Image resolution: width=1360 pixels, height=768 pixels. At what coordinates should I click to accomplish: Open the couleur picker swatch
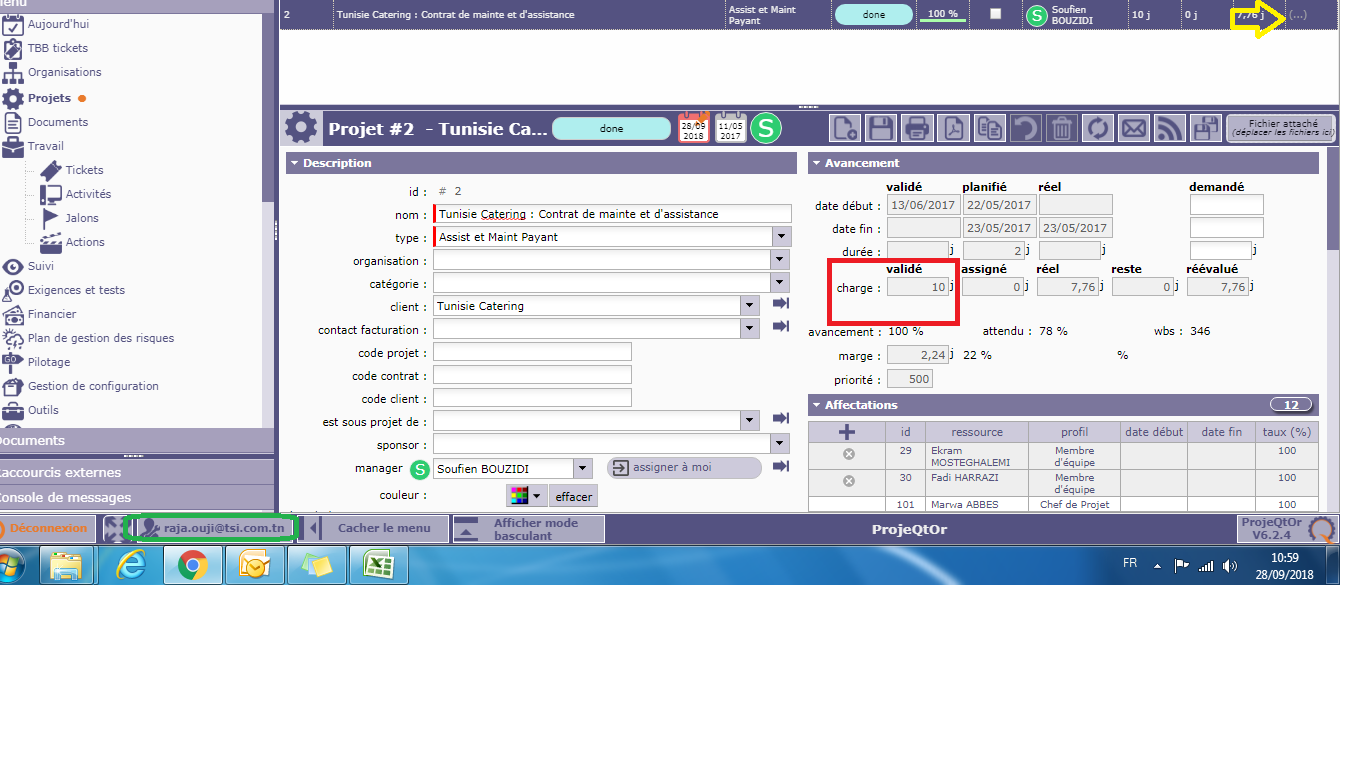pyautogui.click(x=526, y=496)
